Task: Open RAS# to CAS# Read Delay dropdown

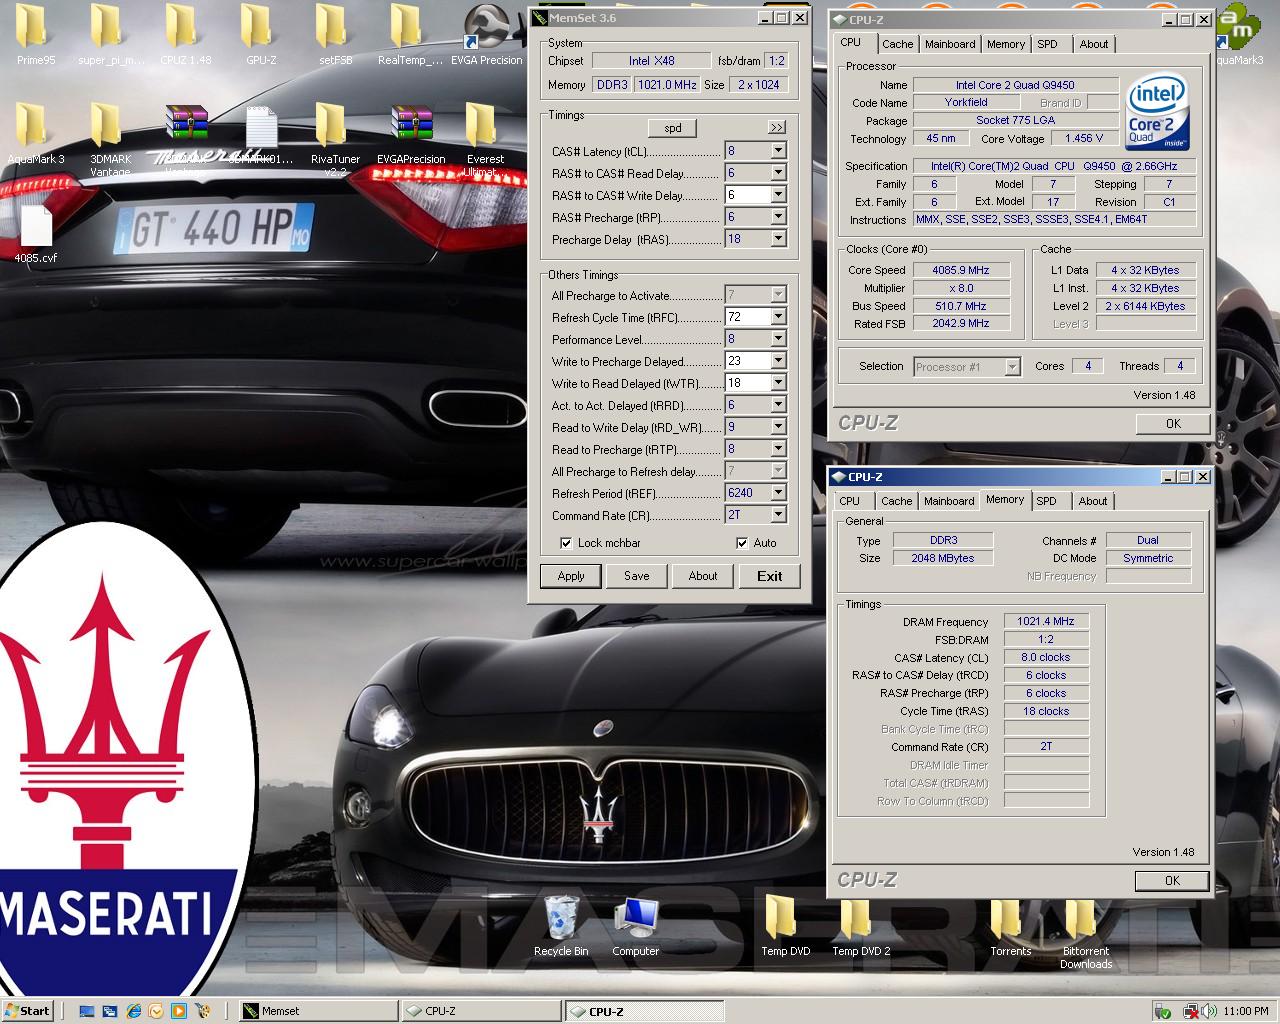Action: click(778, 173)
